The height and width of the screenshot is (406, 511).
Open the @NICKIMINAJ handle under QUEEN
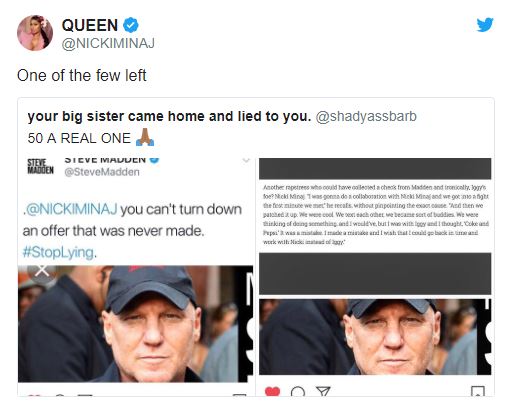tap(108, 43)
